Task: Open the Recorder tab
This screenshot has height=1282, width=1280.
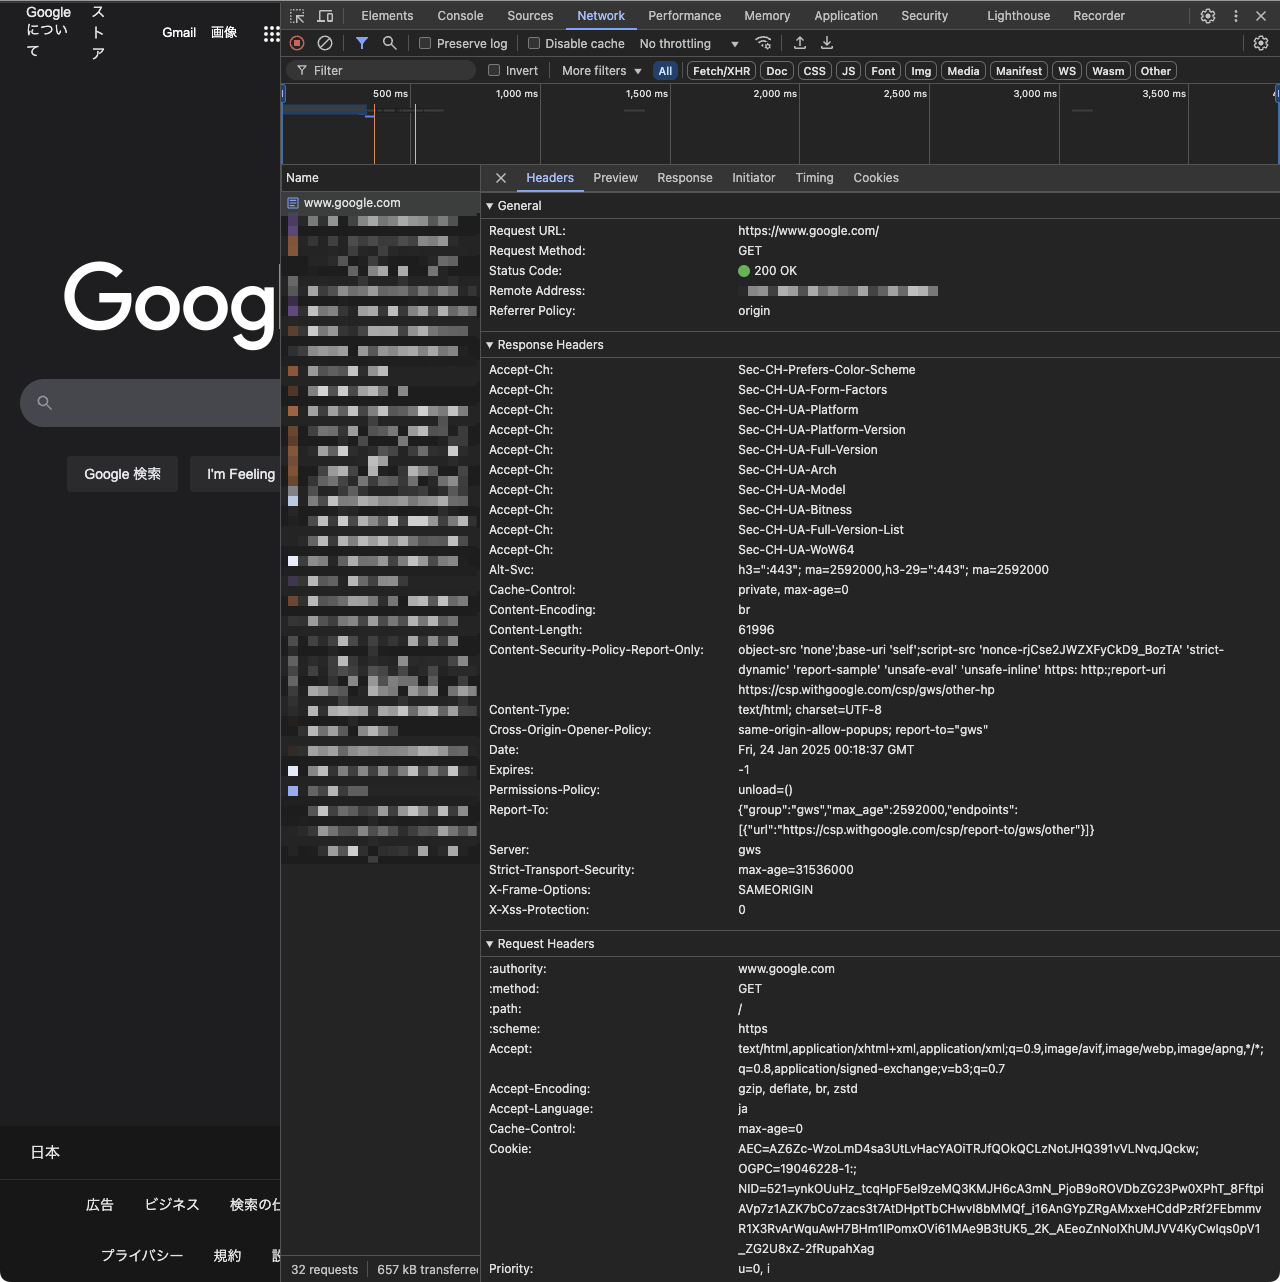Action: [x=1099, y=16]
